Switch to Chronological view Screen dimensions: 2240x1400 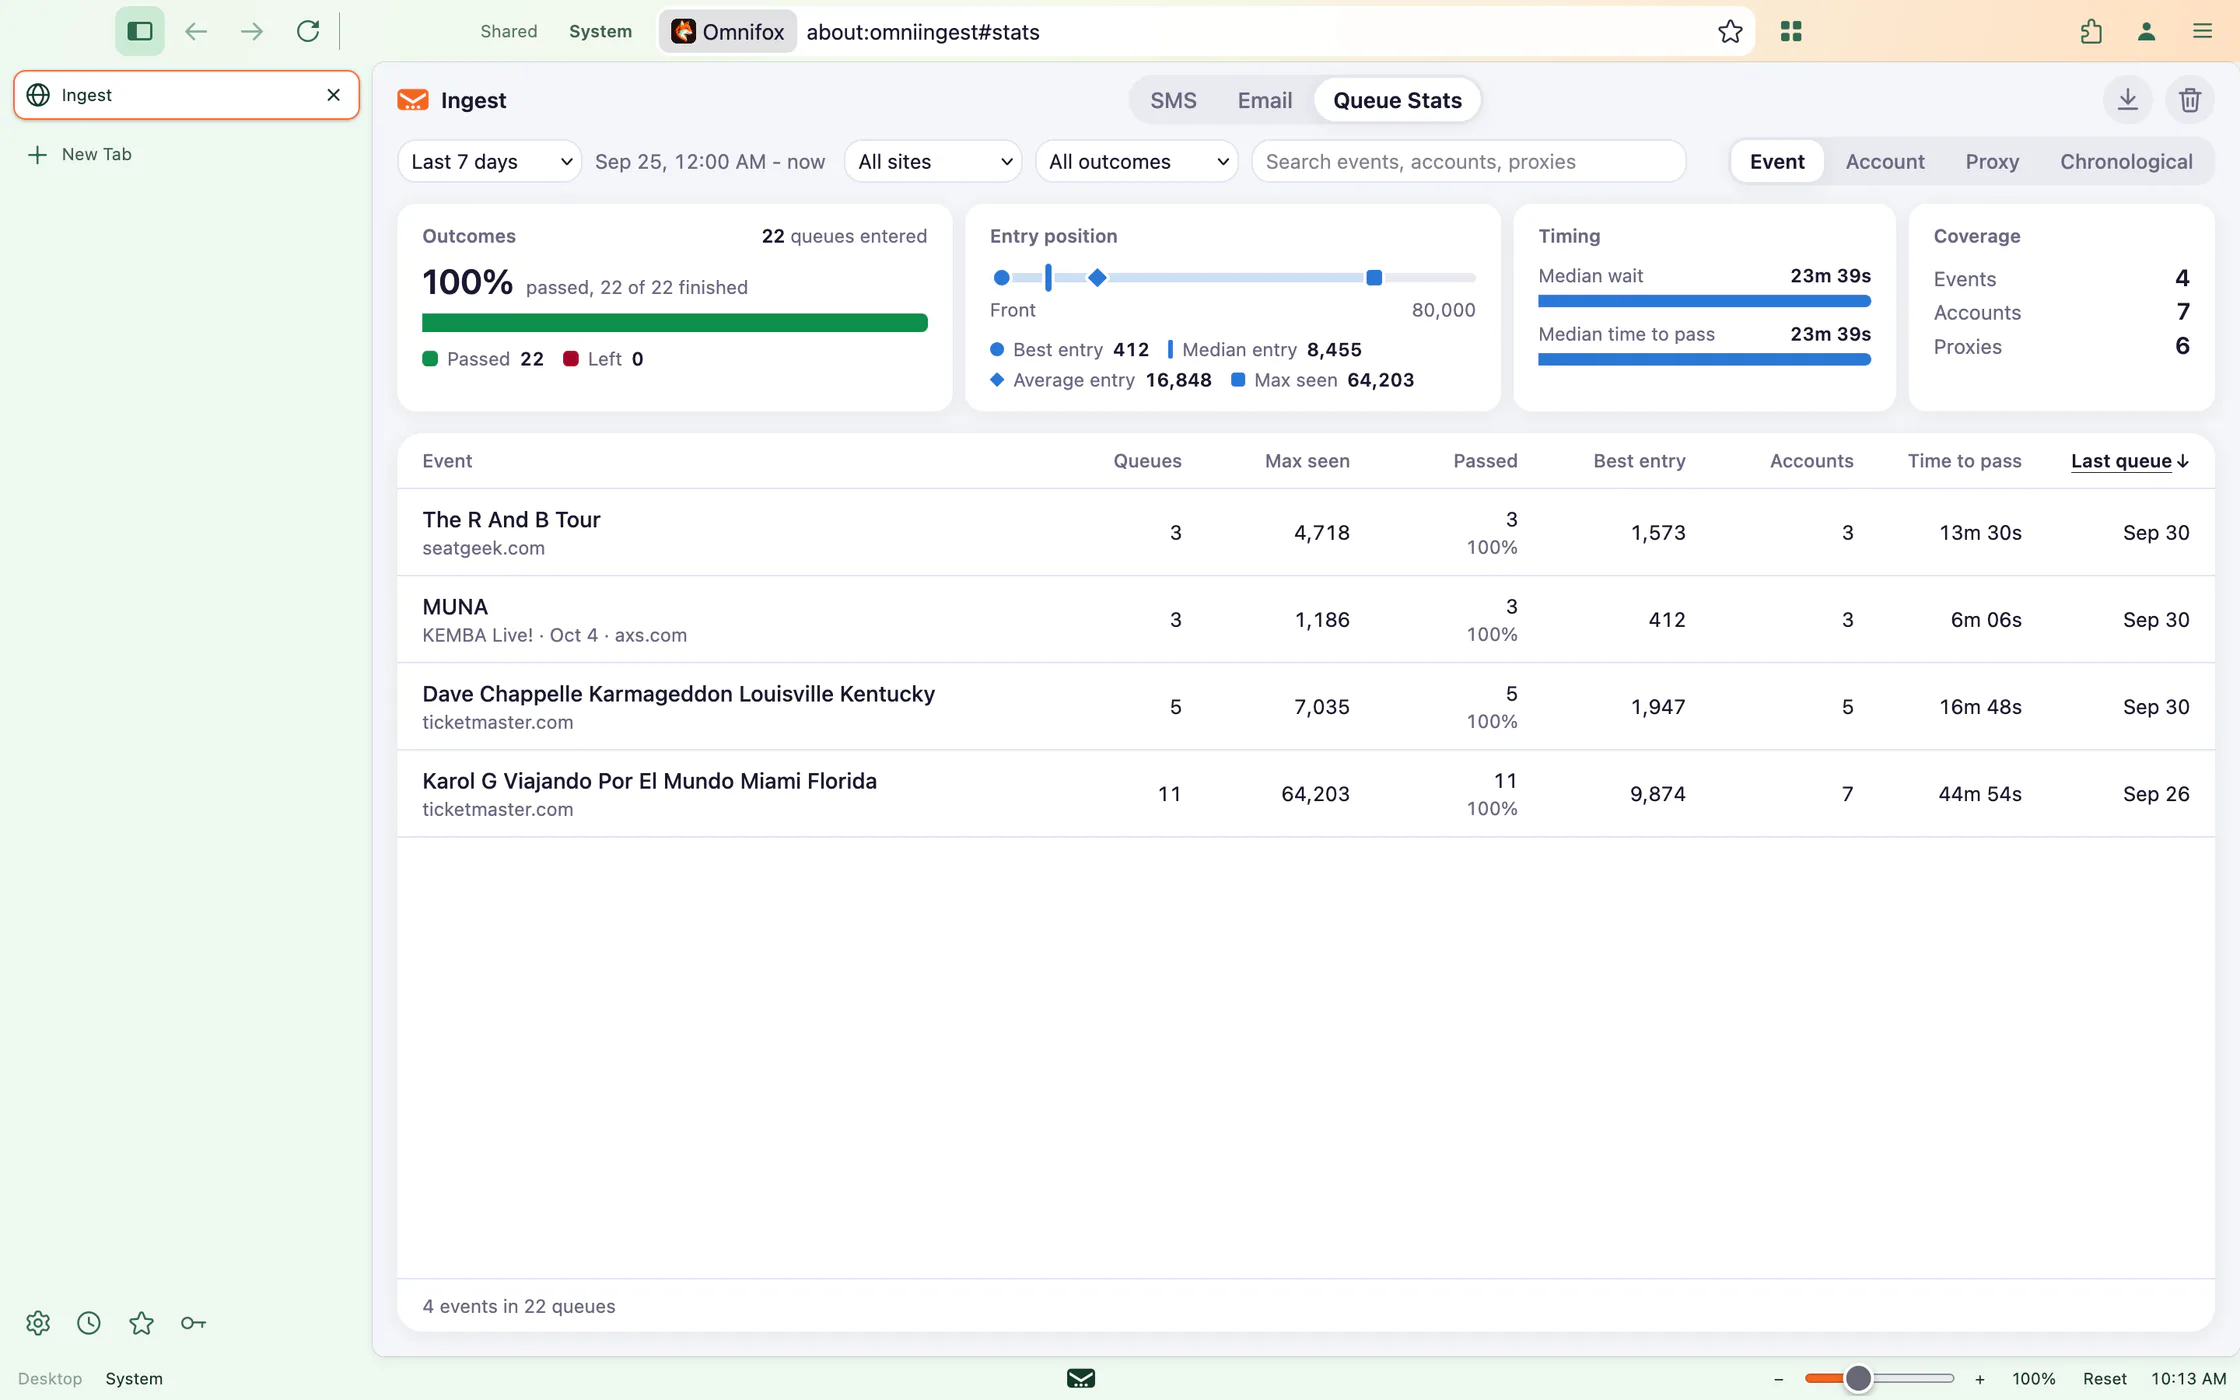(x=2126, y=161)
